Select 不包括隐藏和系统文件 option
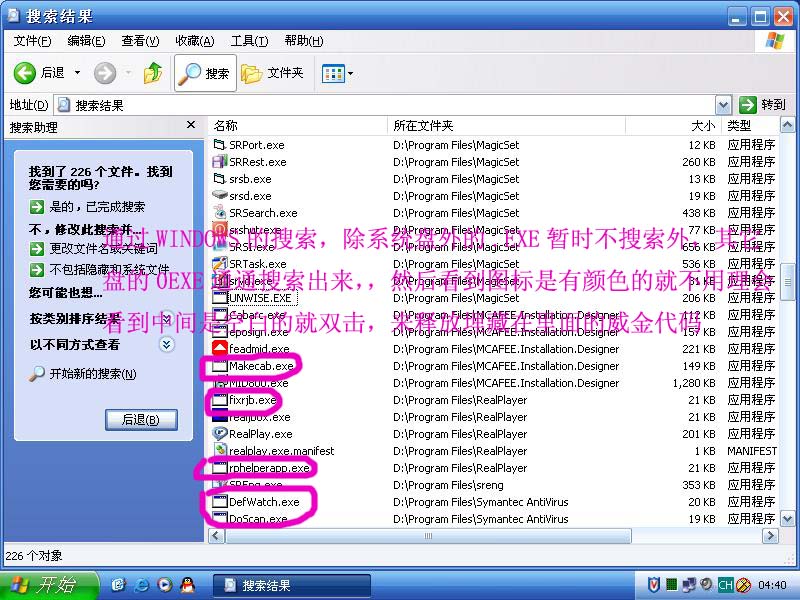This screenshot has height=600, width=800. tap(99, 269)
